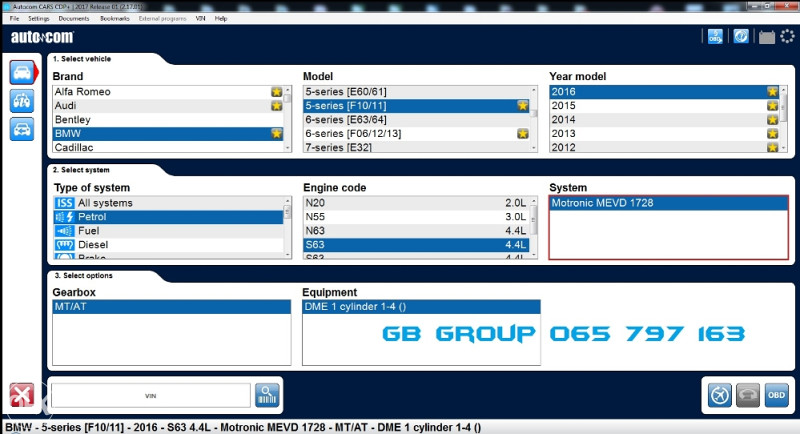The height and width of the screenshot is (434, 800).
Task: Select year model 2012
Action: click(664, 147)
